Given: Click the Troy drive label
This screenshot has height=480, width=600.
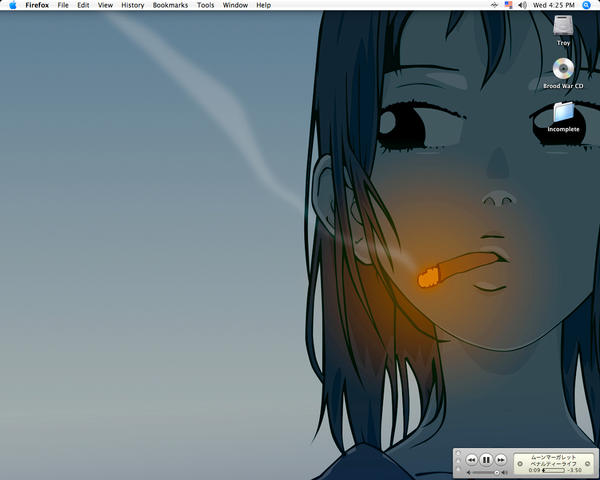Looking at the screenshot, I should (563, 43).
